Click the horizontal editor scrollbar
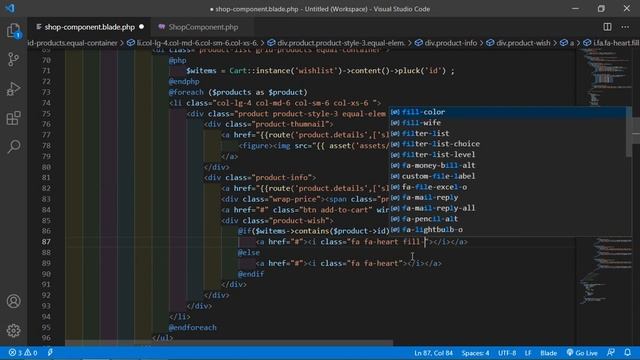The image size is (640, 360). tap(229, 343)
